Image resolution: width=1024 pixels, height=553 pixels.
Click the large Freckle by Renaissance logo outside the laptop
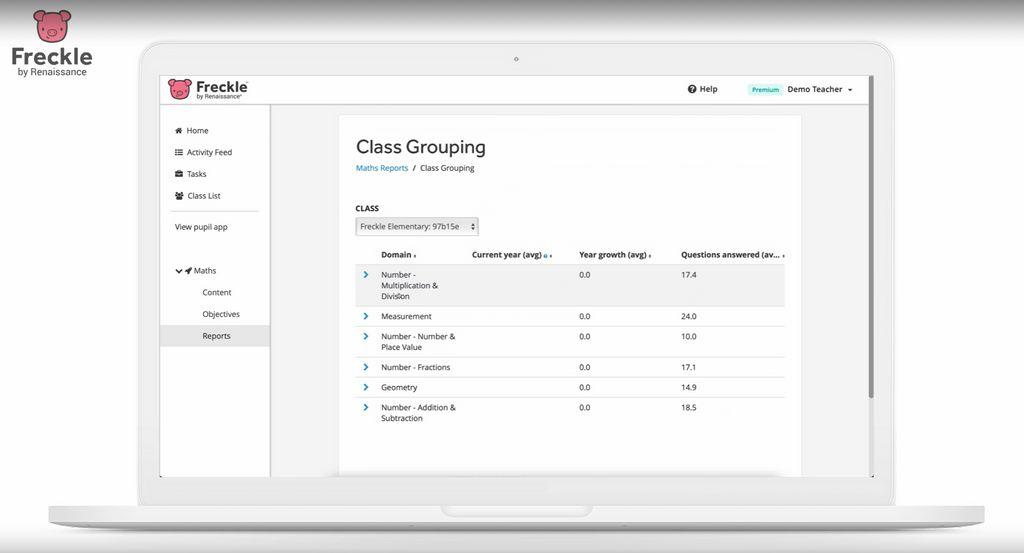(x=52, y=43)
